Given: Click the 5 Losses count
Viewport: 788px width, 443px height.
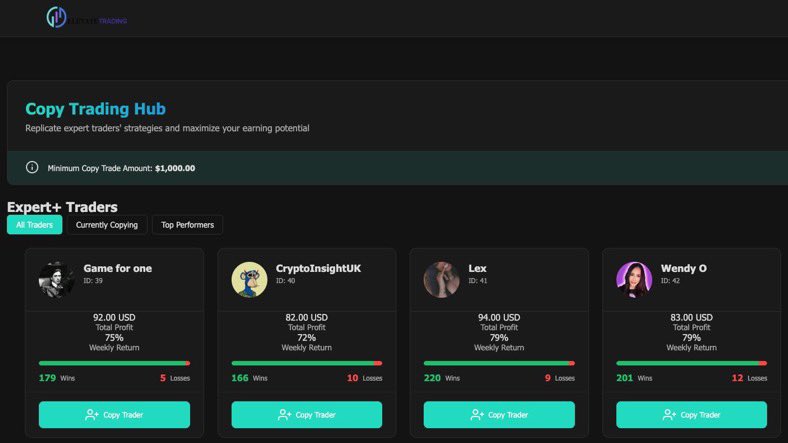Looking at the screenshot, I should click(x=175, y=378).
